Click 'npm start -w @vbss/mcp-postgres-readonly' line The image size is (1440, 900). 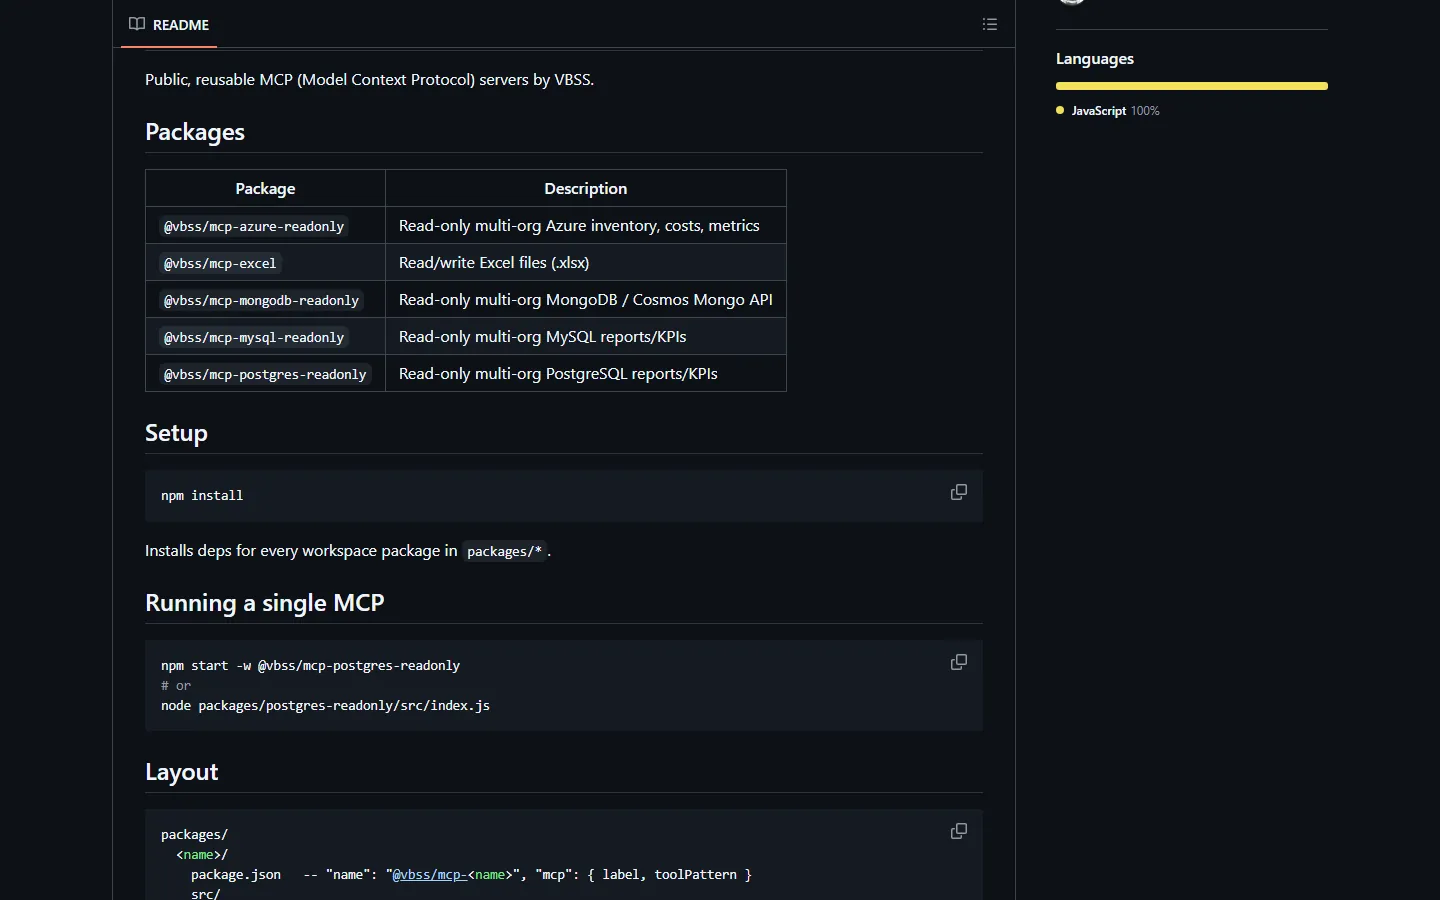click(x=310, y=666)
